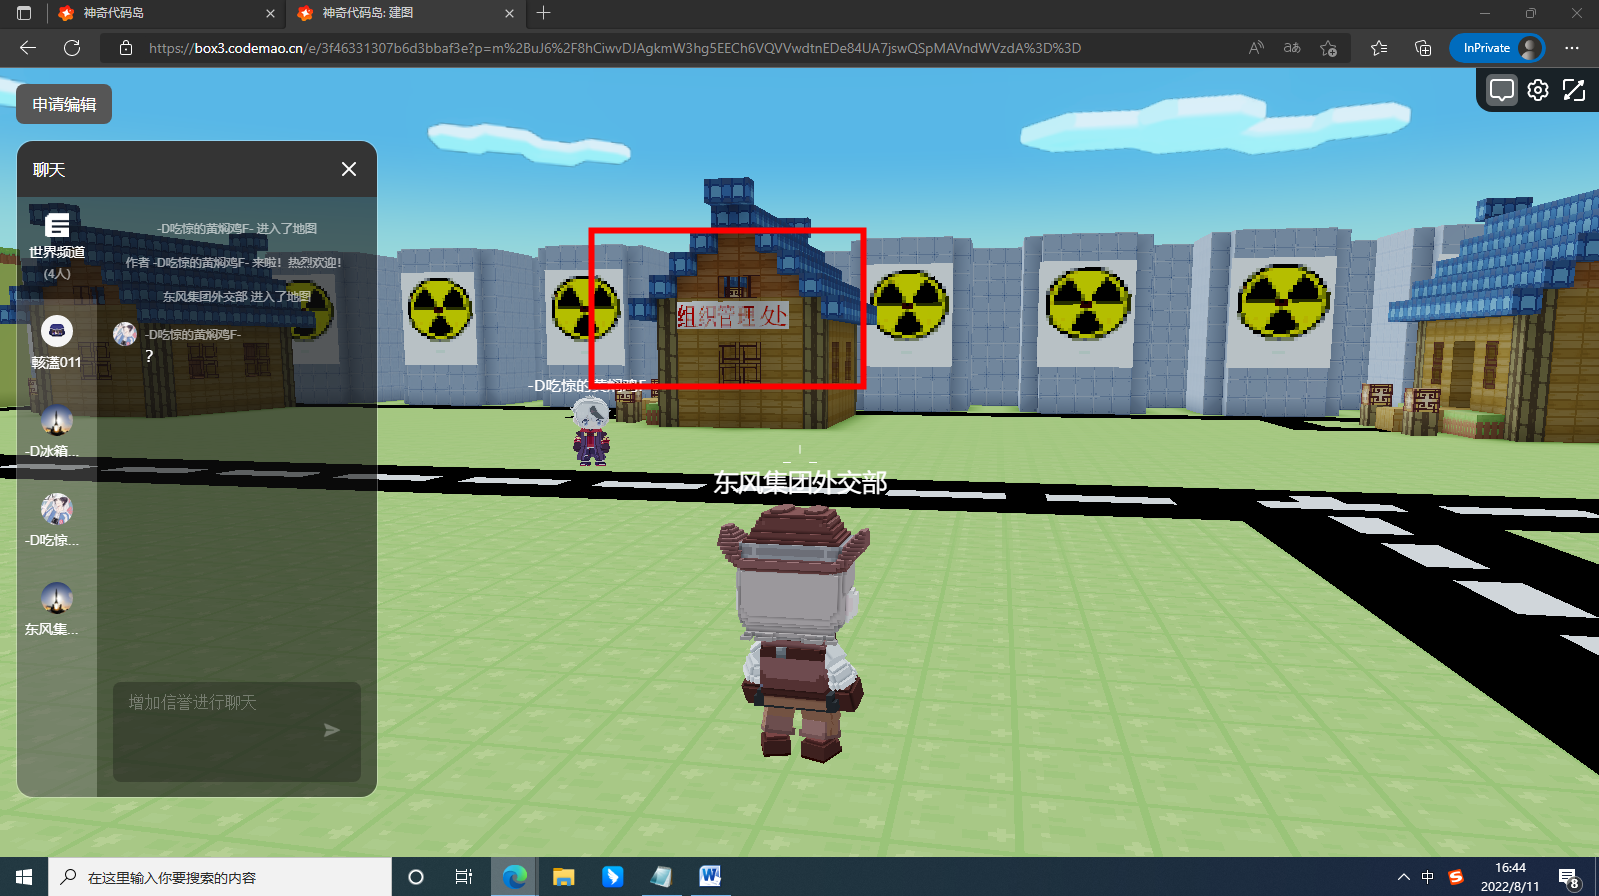1599x896 pixels.
Task: Click the 东风集团外交部 进入了地图 message
Action: 237,296
